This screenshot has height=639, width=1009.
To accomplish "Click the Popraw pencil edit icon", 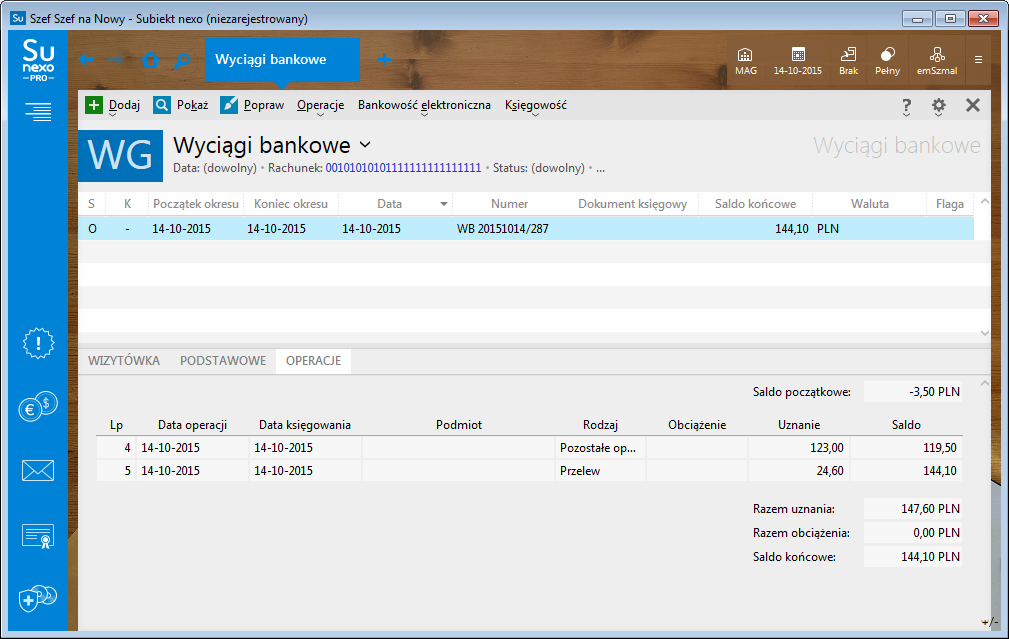I will (x=229, y=105).
